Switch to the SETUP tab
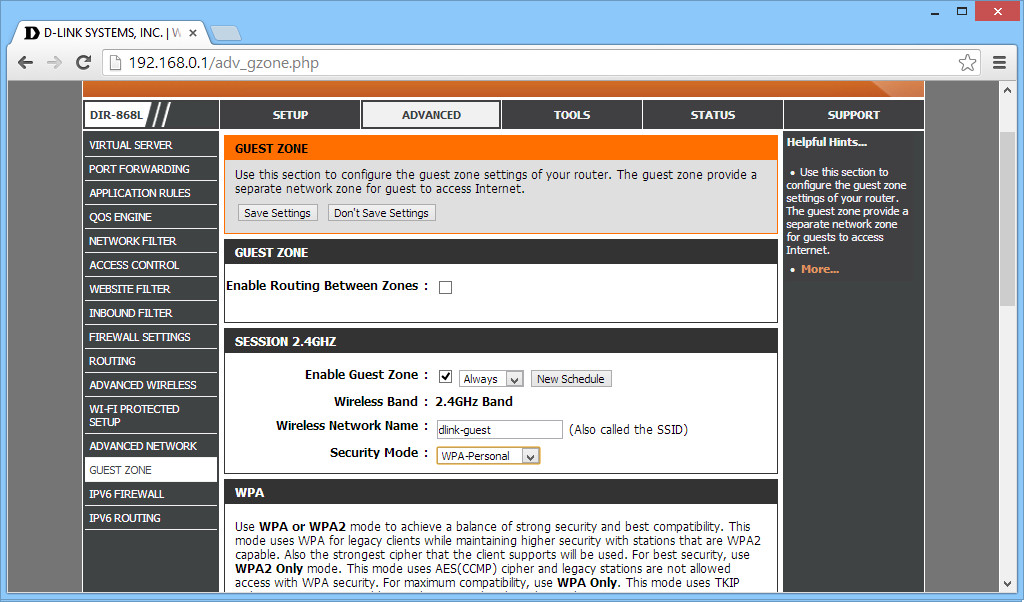1024x602 pixels. click(x=290, y=115)
